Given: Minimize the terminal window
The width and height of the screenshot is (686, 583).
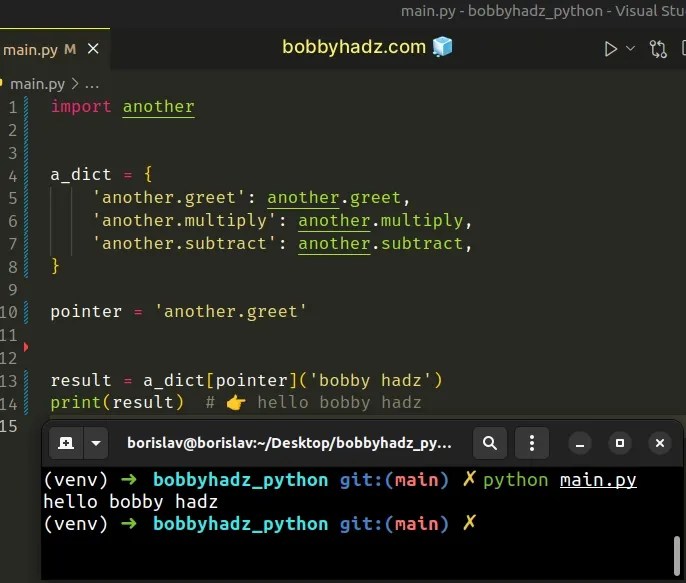Looking at the screenshot, I should [x=580, y=443].
